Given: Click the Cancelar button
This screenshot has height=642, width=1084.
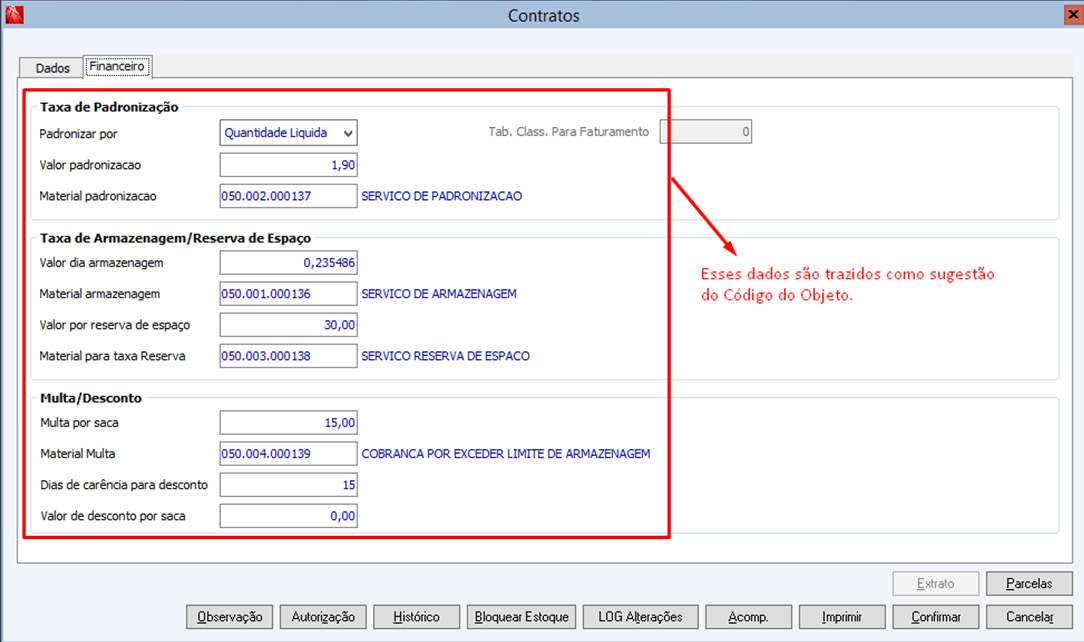Looking at the screenshot, I should [1029, 617].
